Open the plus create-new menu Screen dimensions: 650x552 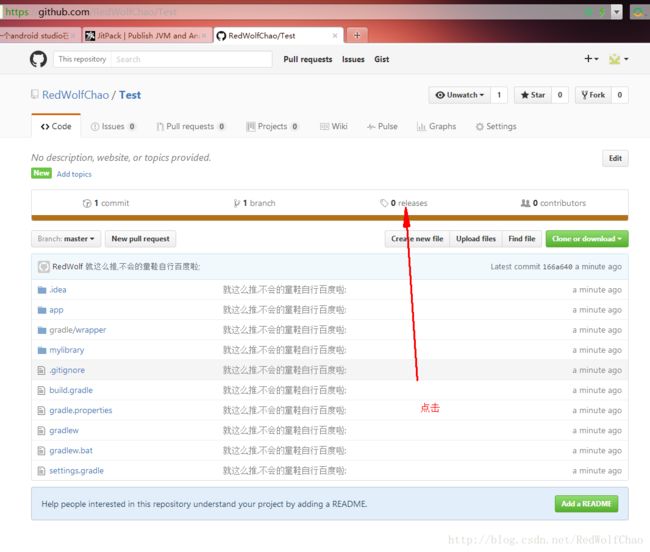click(591, 59)
